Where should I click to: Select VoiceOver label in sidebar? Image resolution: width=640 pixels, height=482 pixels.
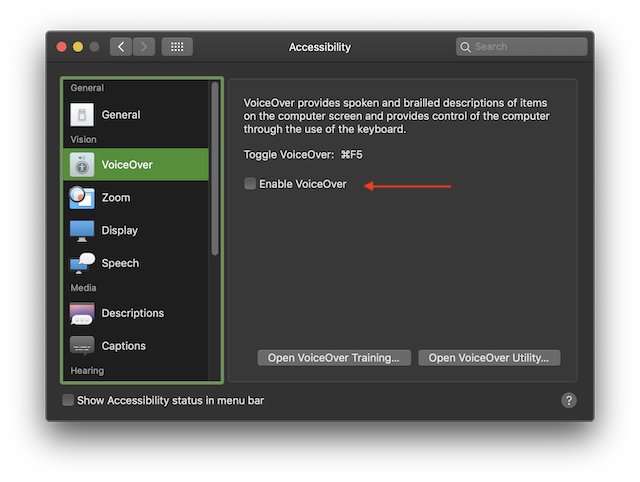pos(127,164)
